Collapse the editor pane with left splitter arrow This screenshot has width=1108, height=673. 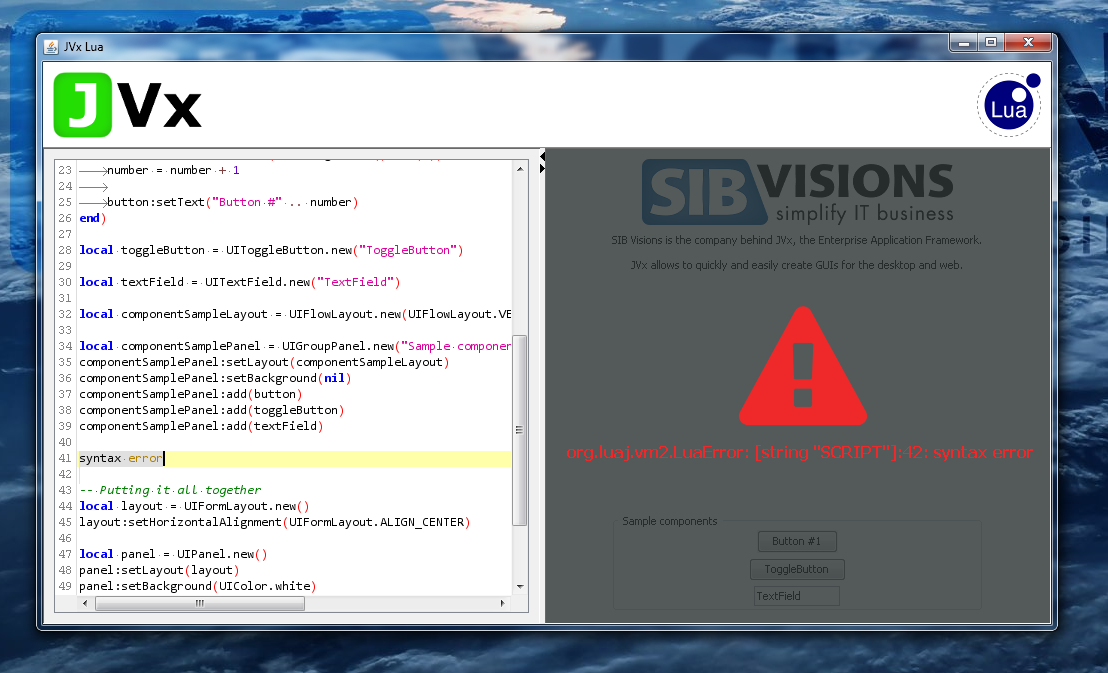(542, 156)
